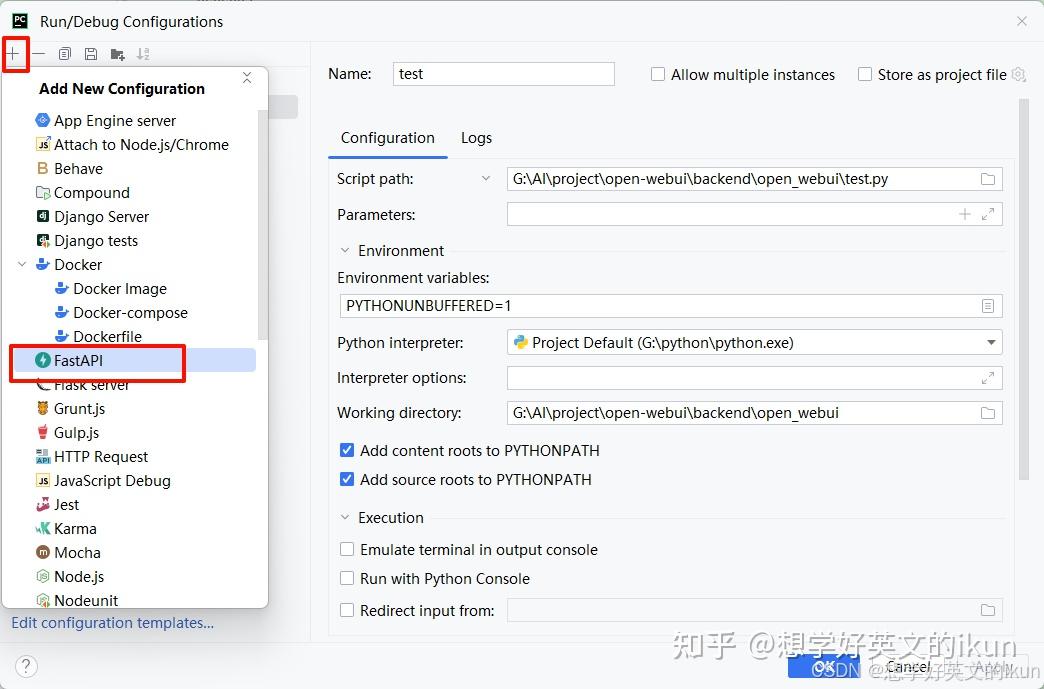Select the HTTP Request configuration type
The width and height of the screenshot is (1044, 689).
pos(100,456)
